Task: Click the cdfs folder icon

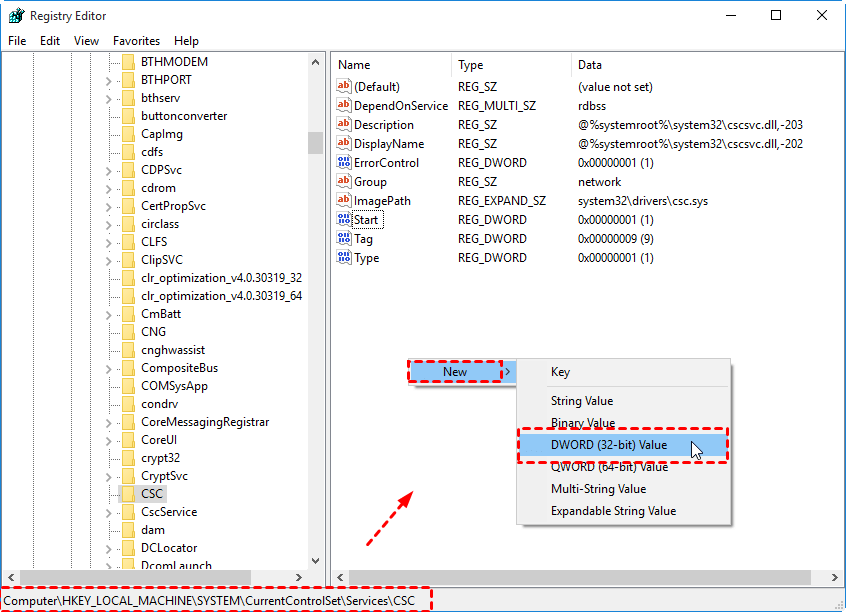Action: tap(128, 152)
